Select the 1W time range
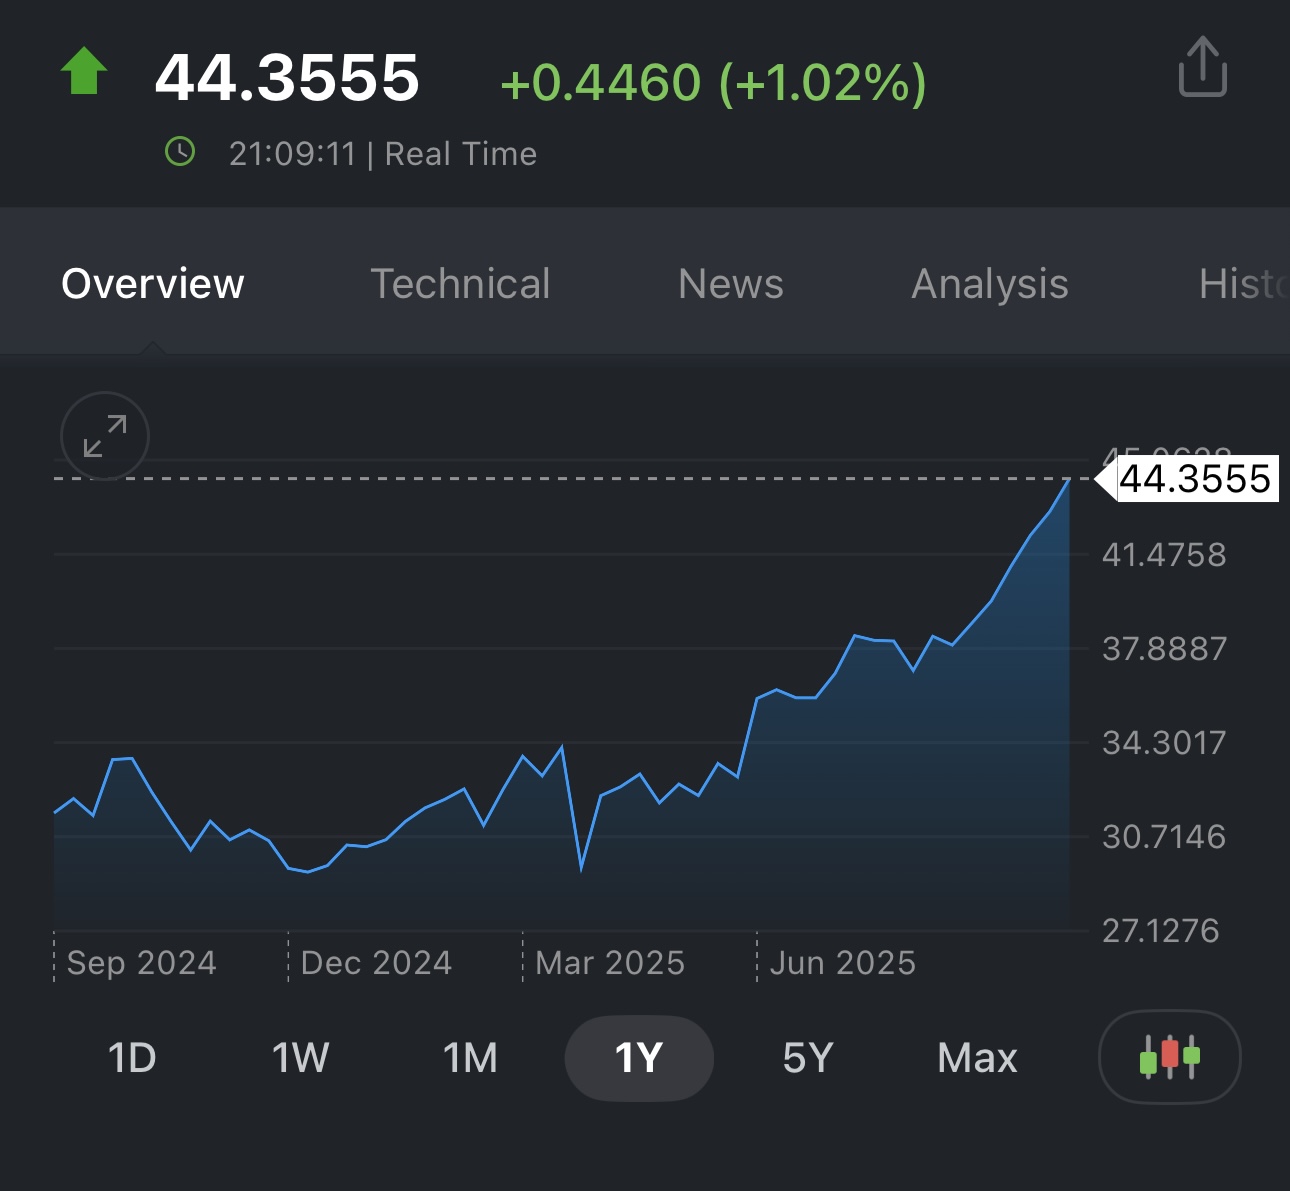The height and width of the screenshot is (1191, 1290). pyautogui.click(x=300, y=1058)
